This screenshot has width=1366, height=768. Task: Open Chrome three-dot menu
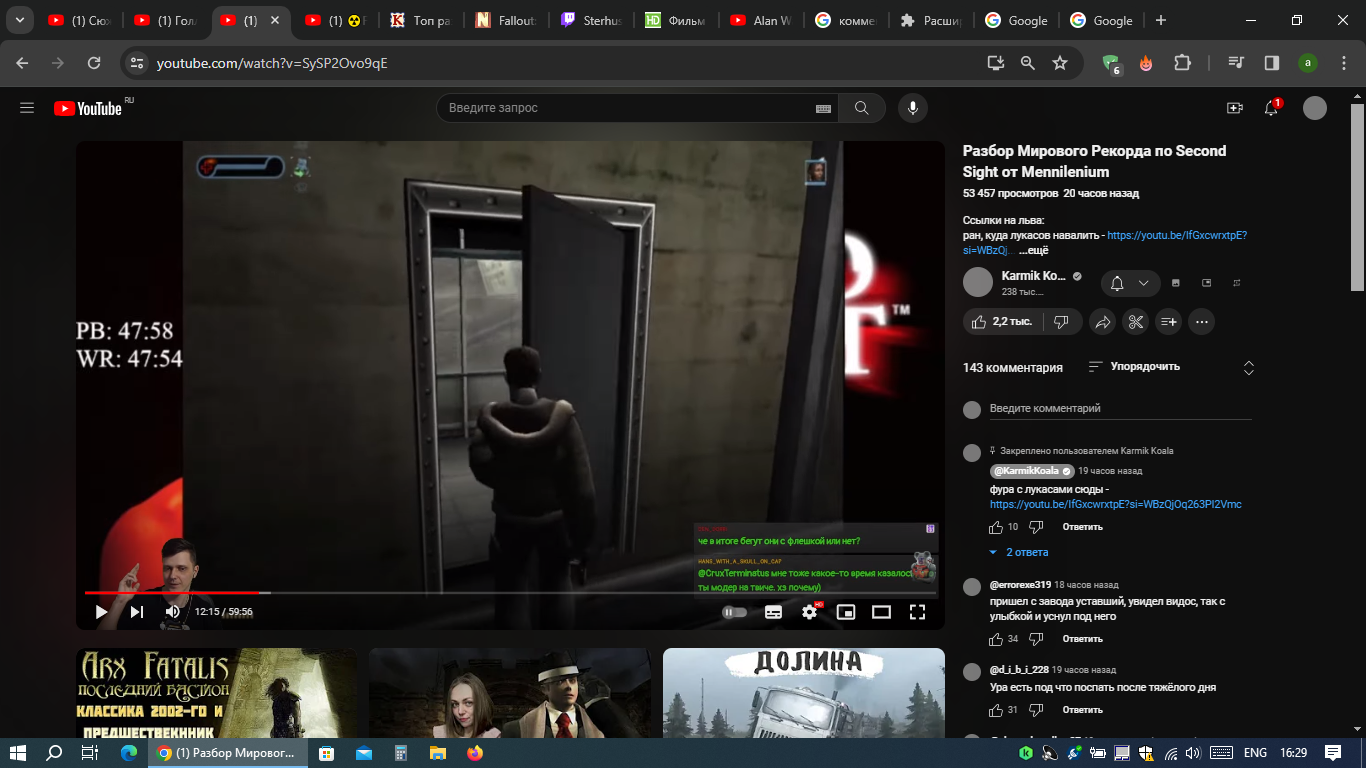tap(1343, 63)
